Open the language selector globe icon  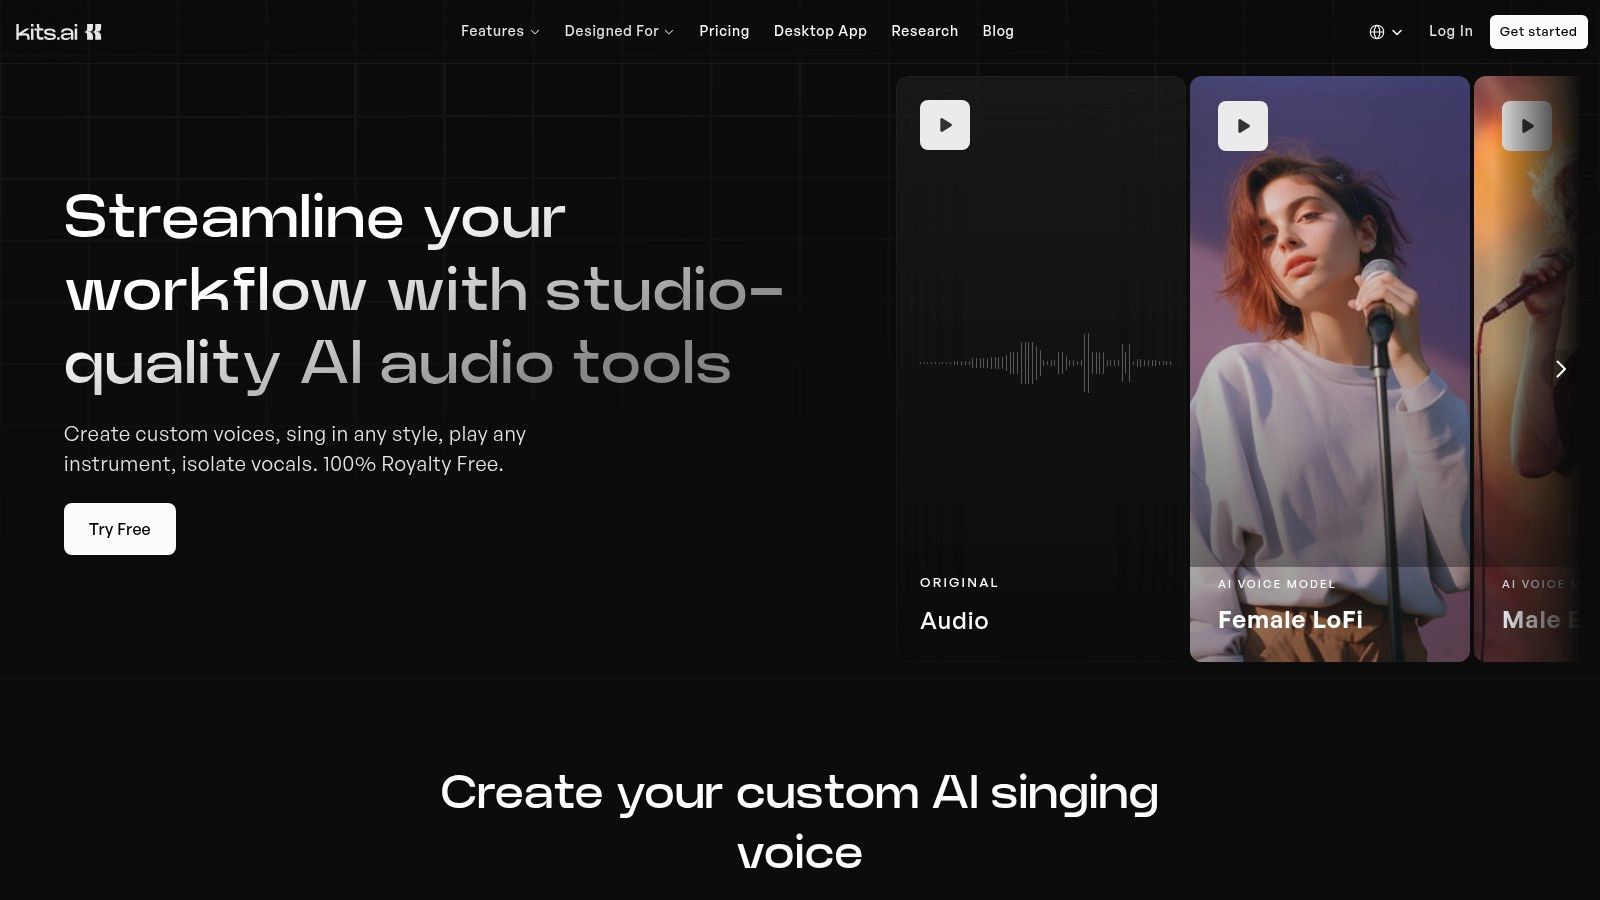tap(1376, 31)
